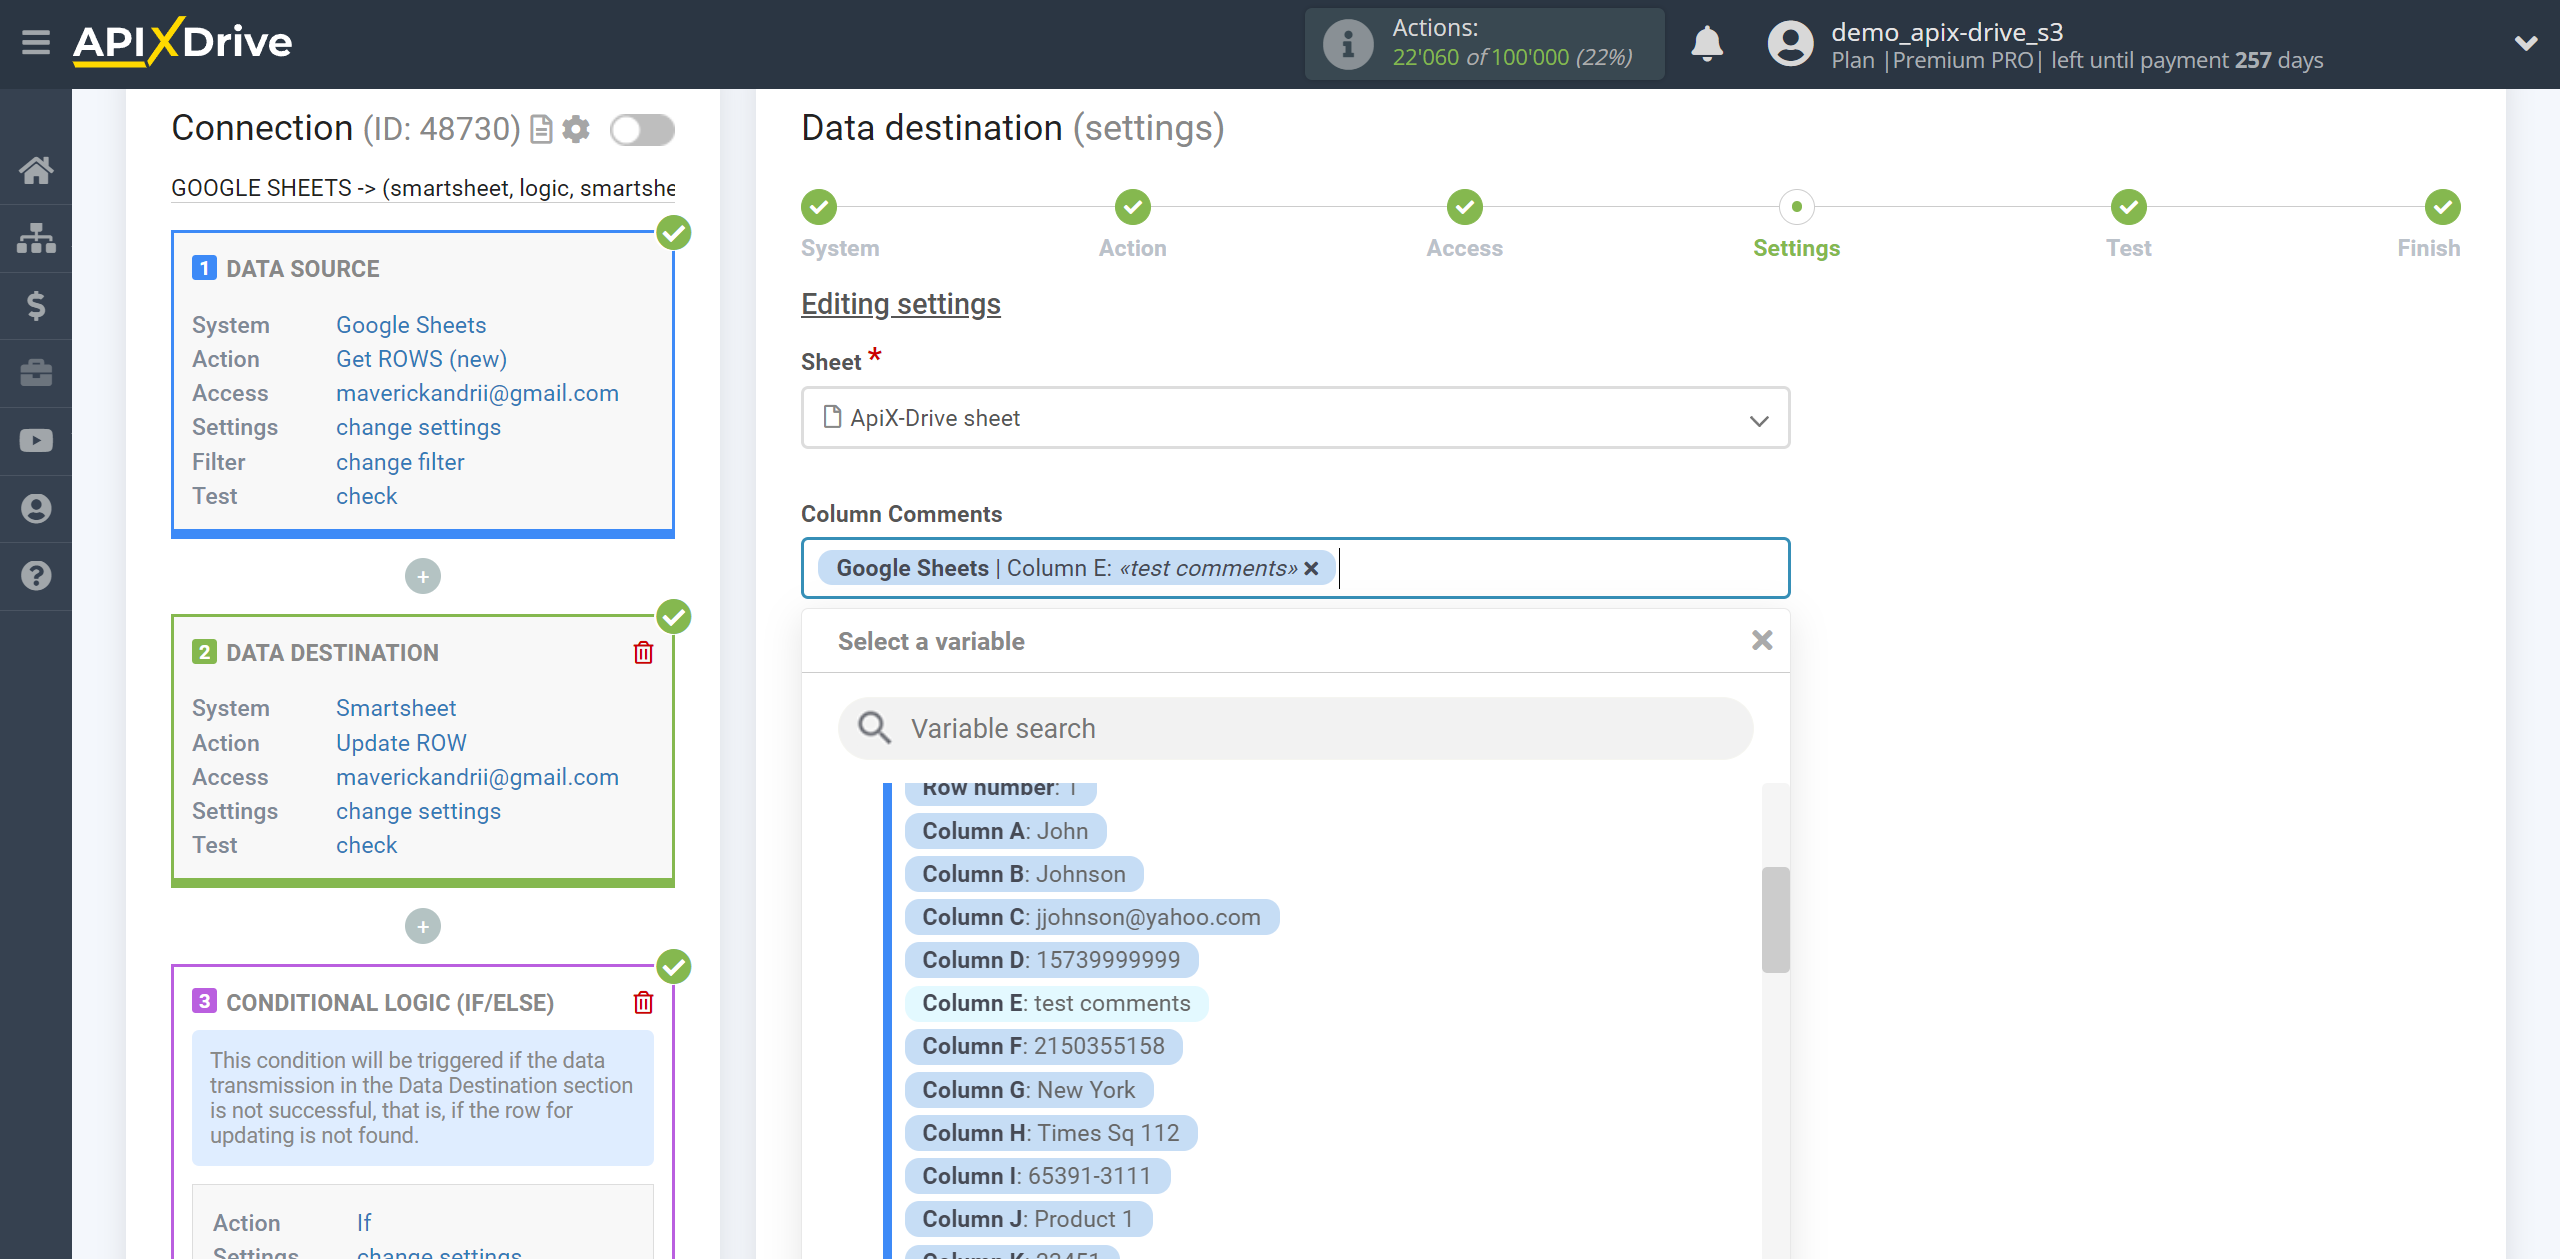Close the Select a variable panel

1762,640
